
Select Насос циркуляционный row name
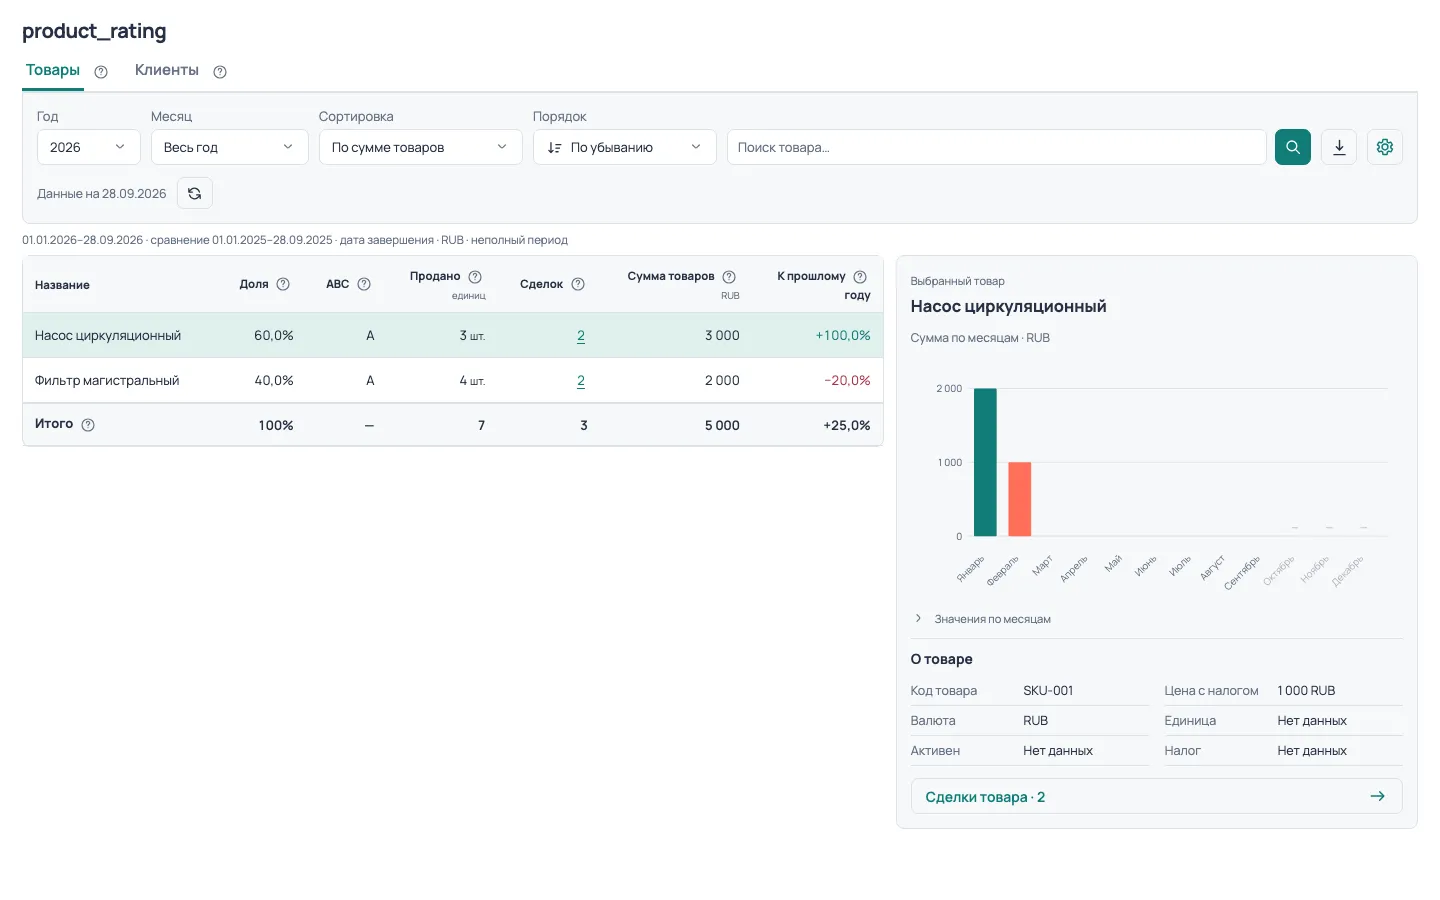tap(108, 336)
